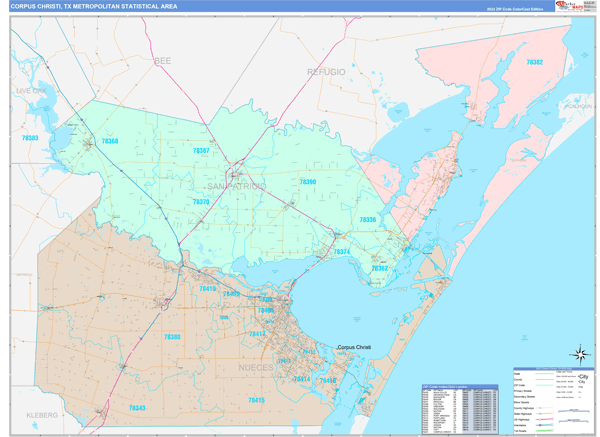
Task: Click the REFUGIO county label
Action: (326, 72)
